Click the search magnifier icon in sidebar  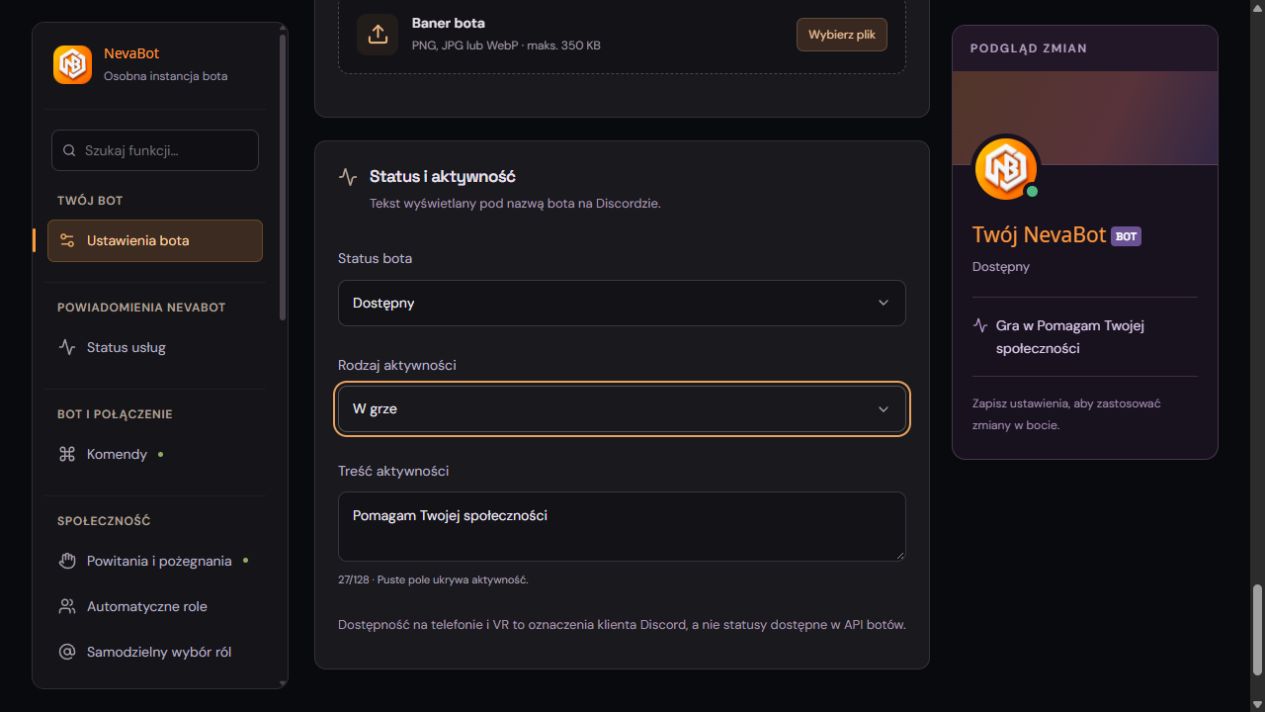coord(69,151)
